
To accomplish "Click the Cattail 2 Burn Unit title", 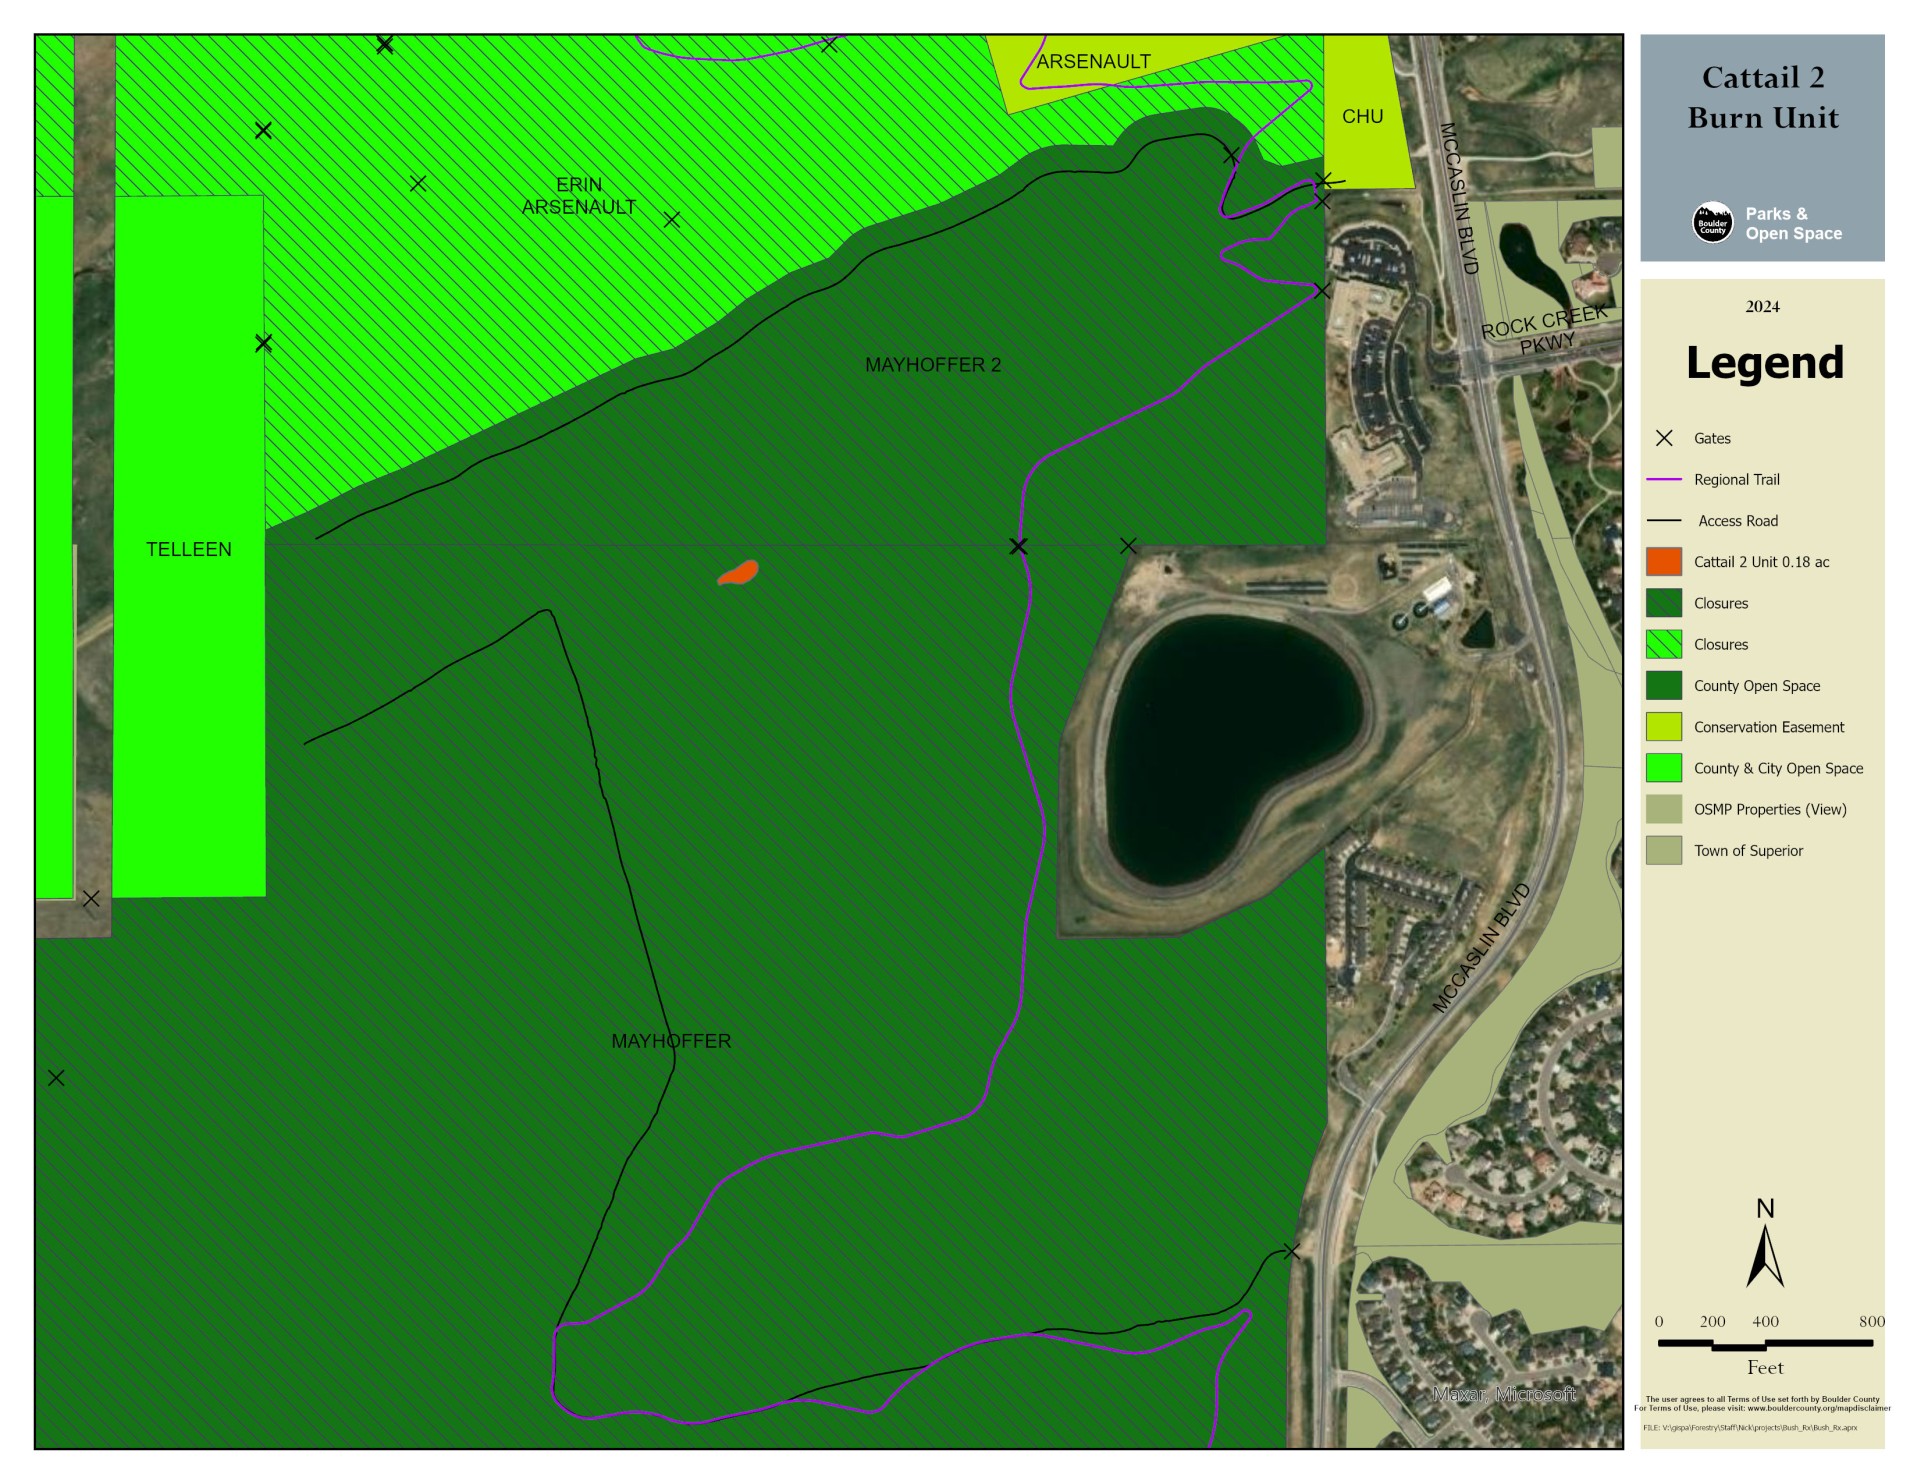I will [1762, 98].
